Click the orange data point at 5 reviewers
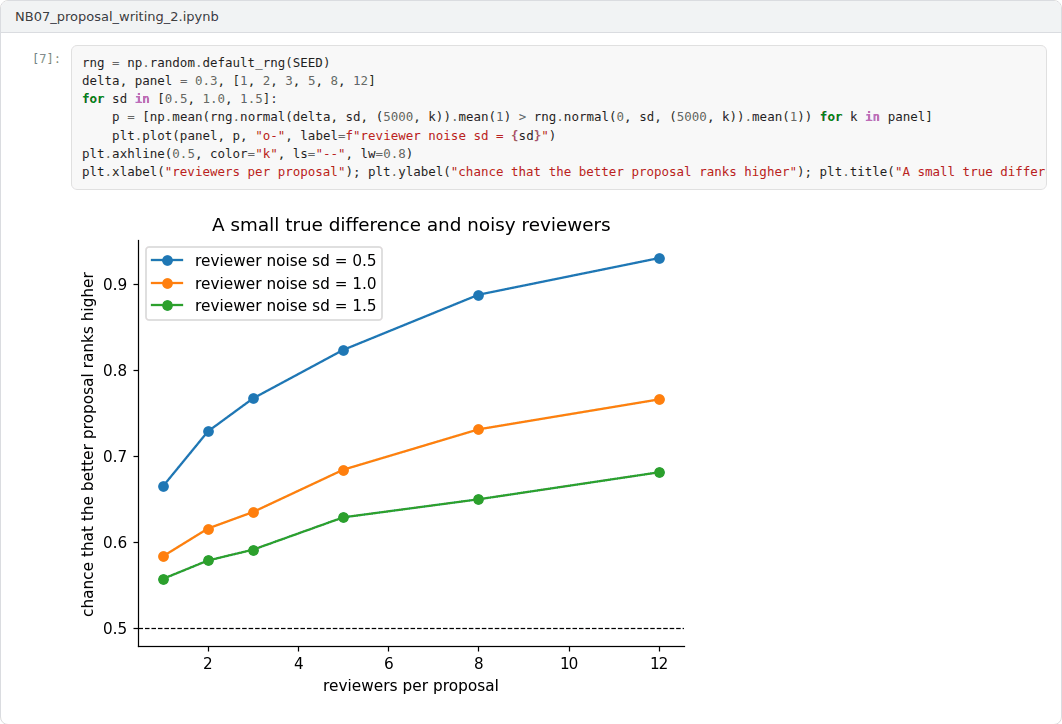The height and width of the screenshot is (724, 1062). point(343,470)
